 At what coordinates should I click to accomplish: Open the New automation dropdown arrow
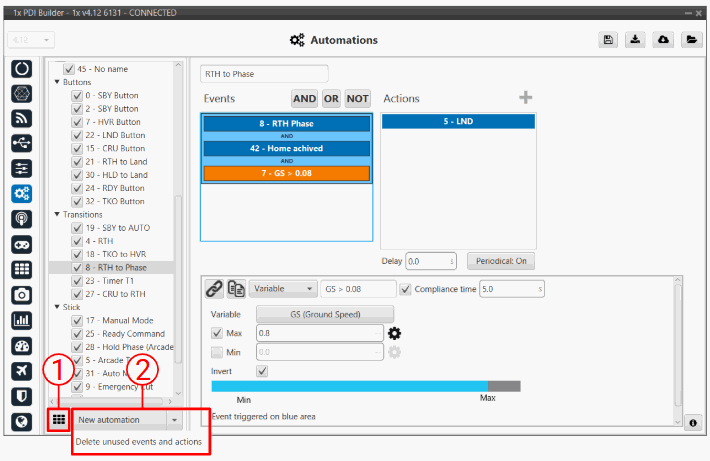click(176, 420)
